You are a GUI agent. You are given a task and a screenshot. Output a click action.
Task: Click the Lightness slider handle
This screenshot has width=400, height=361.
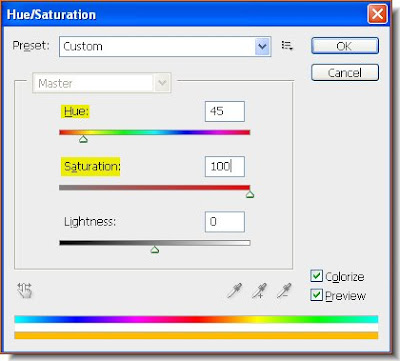[154, 249]
